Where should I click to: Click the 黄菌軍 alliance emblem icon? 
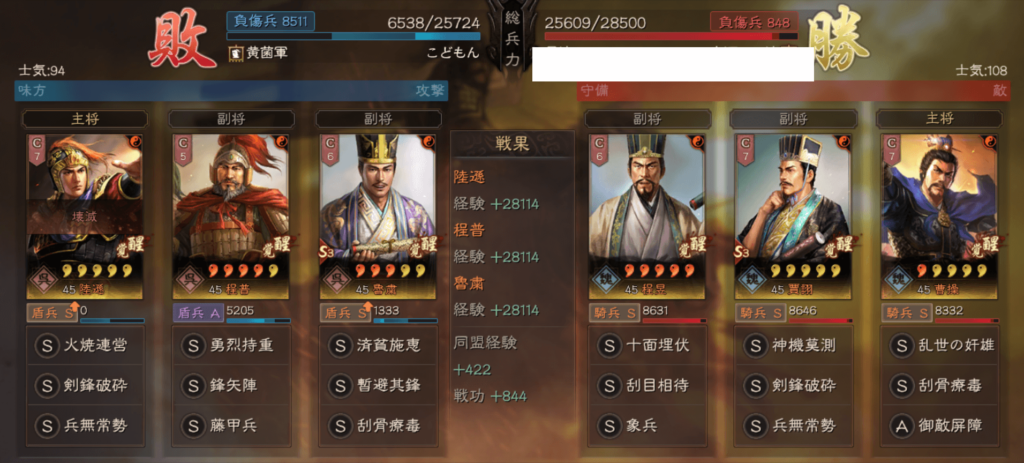pos(236,54)
